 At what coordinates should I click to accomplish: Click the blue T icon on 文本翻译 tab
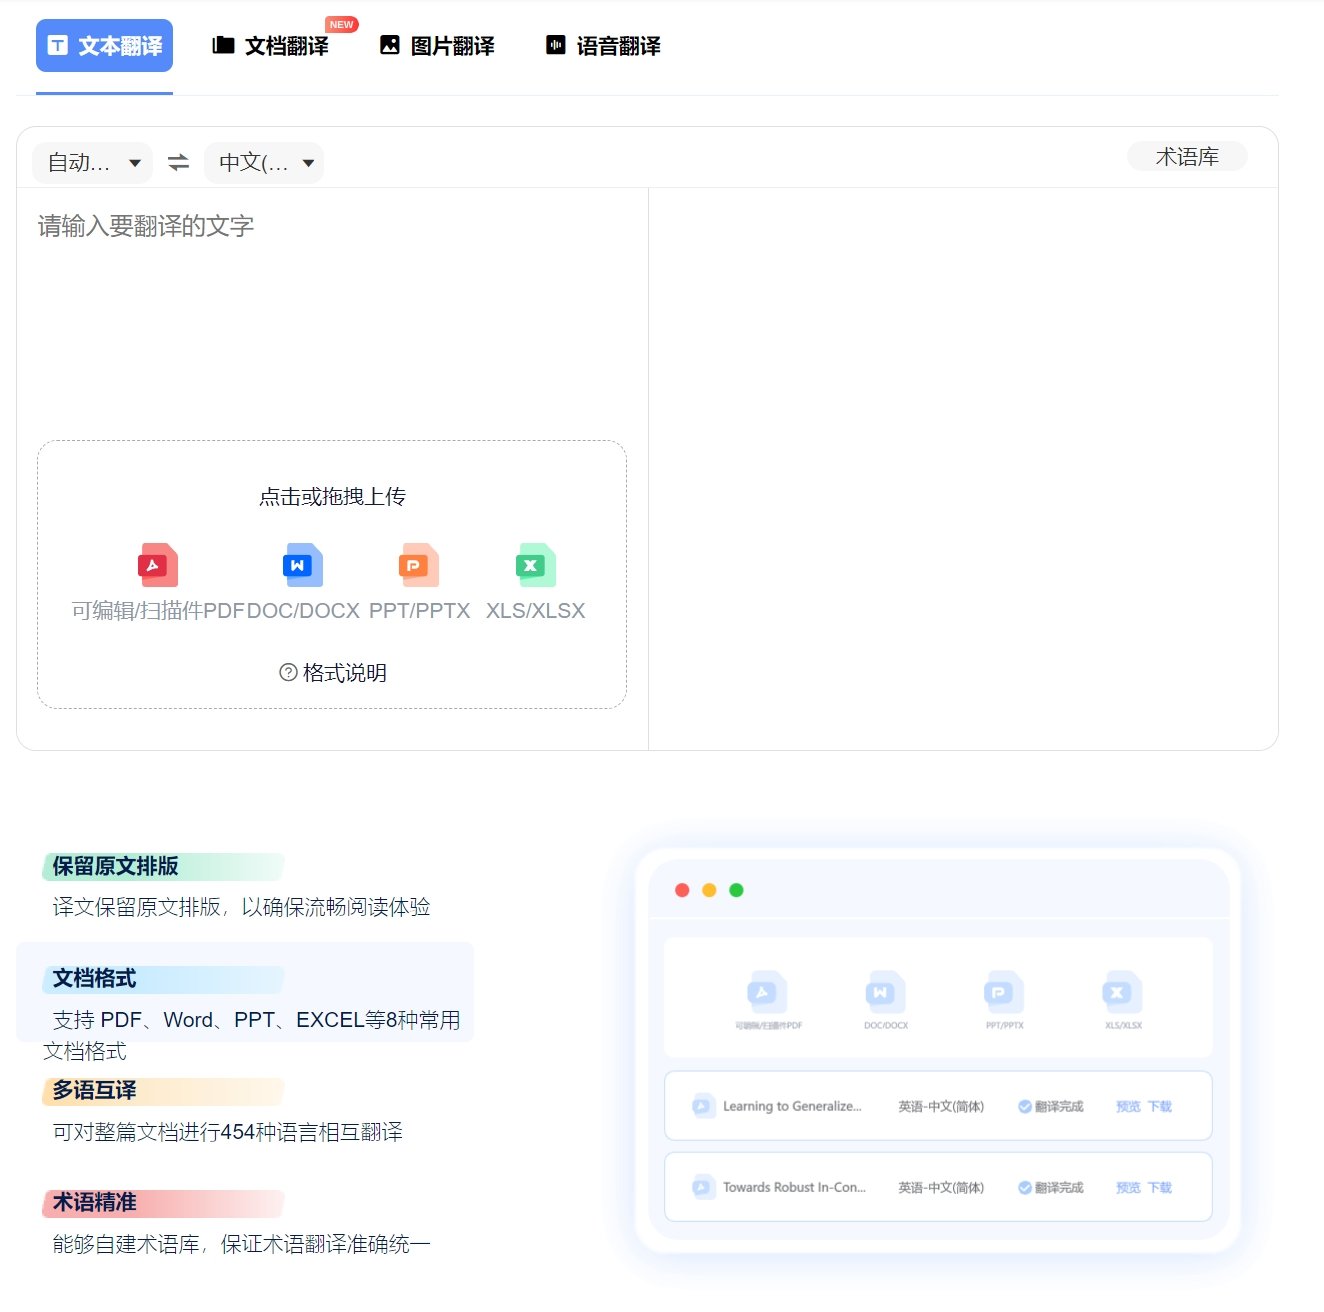pos(60,45)
